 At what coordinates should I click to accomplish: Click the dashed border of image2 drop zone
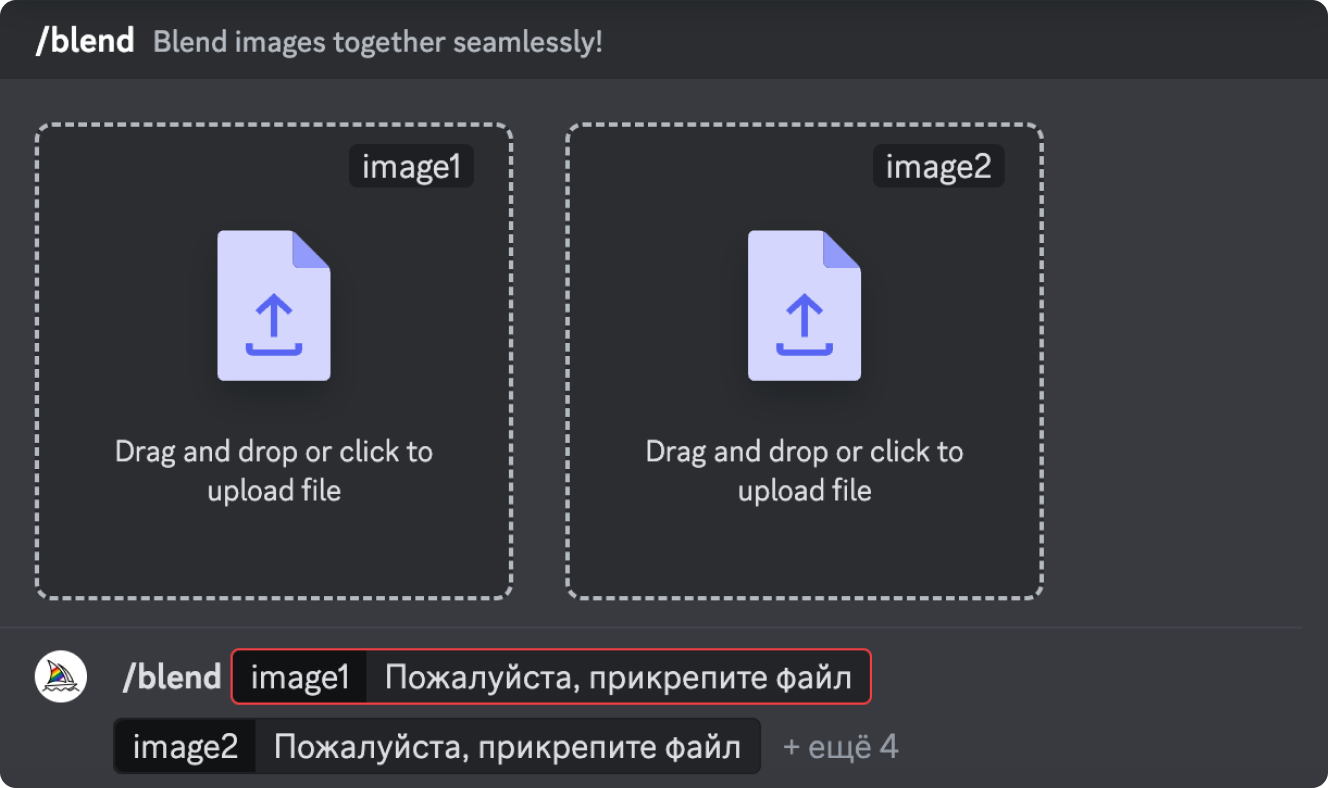567,360
